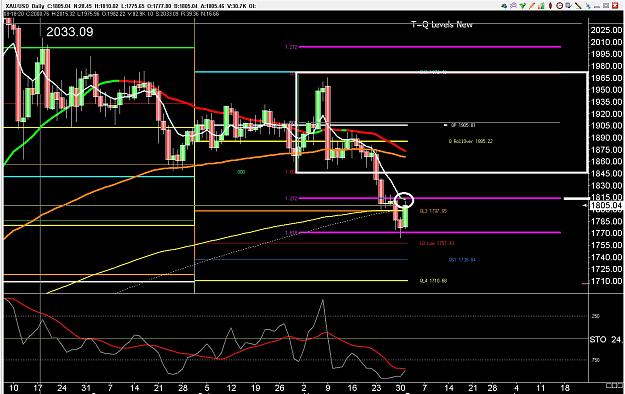Screen dimensions: 625x394
Task: Maximize the chart window
Action: tap(606, 6)
